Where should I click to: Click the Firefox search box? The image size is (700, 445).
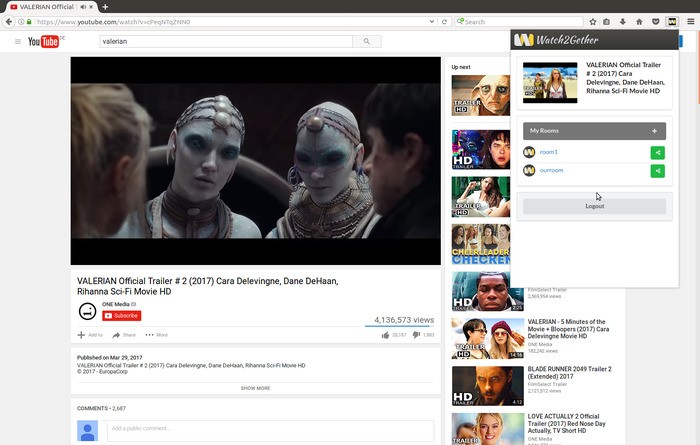tap(519, 21)
